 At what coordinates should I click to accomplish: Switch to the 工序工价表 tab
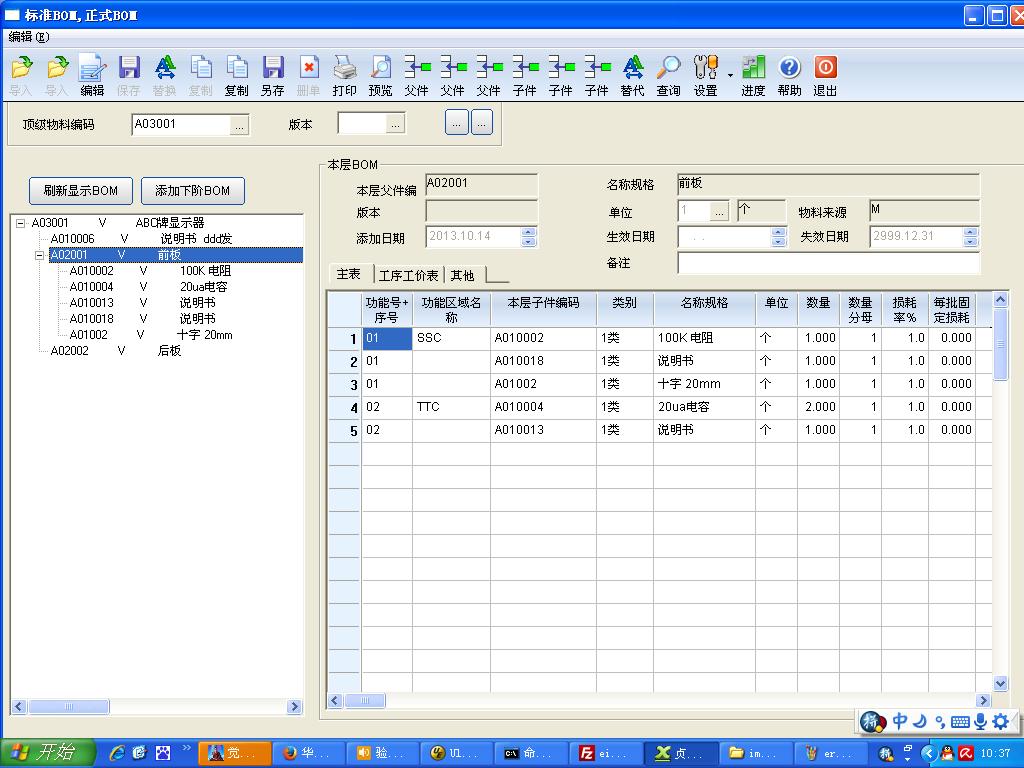click(408, 276)
